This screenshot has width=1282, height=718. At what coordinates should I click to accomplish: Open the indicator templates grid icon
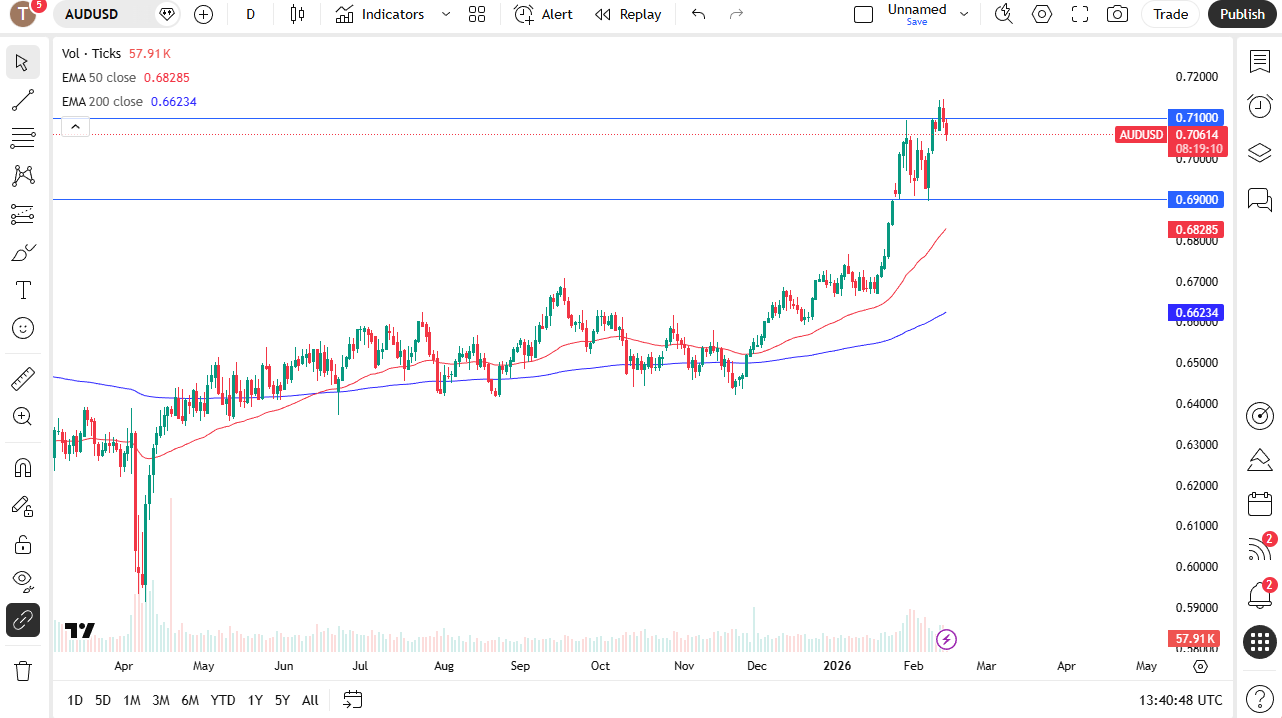477,14
